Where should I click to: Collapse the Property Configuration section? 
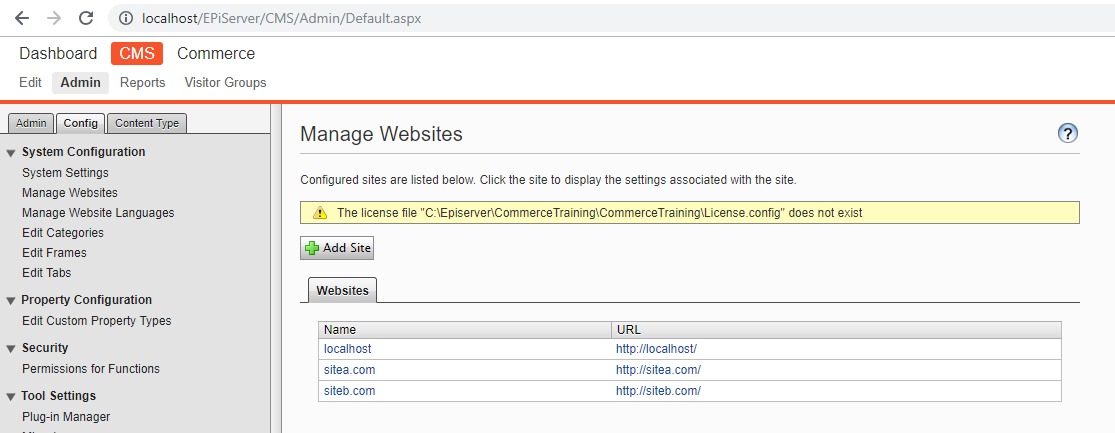tap(11, 301)
